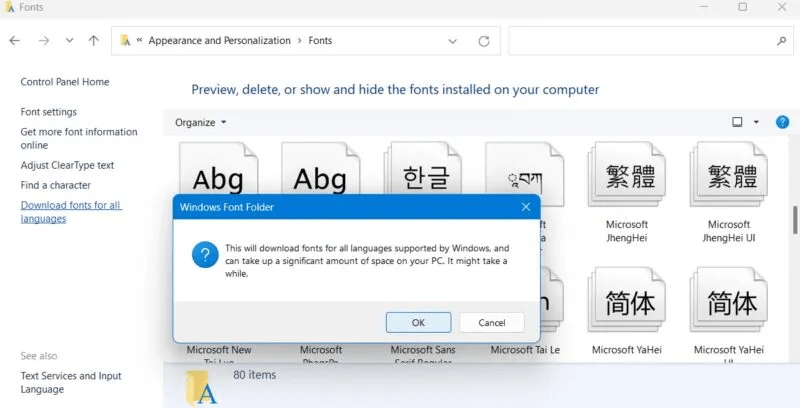Viewport: 800px width, 408px height.
Task: Go up one level arrow
Action: pyautogui.click(x=93, y=41)
